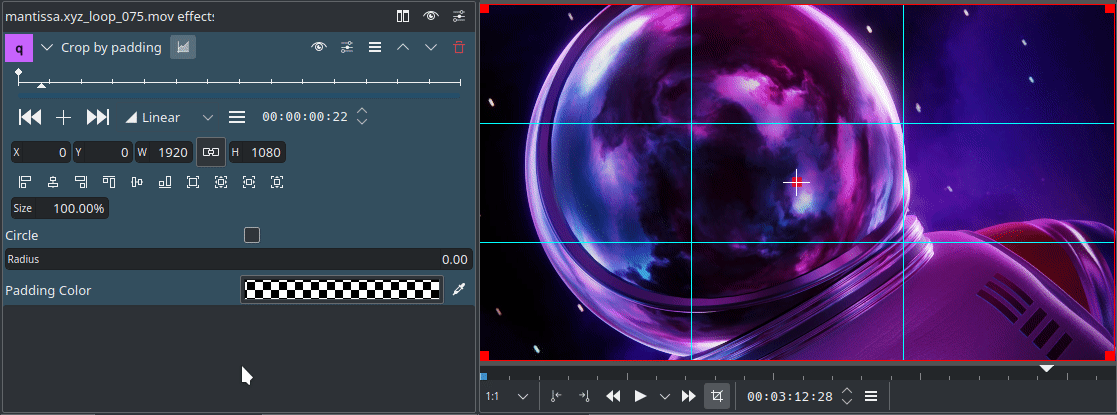Enable the Circle checkbox
Viewport: 1117px width, 415px height.
pos(252,235)
